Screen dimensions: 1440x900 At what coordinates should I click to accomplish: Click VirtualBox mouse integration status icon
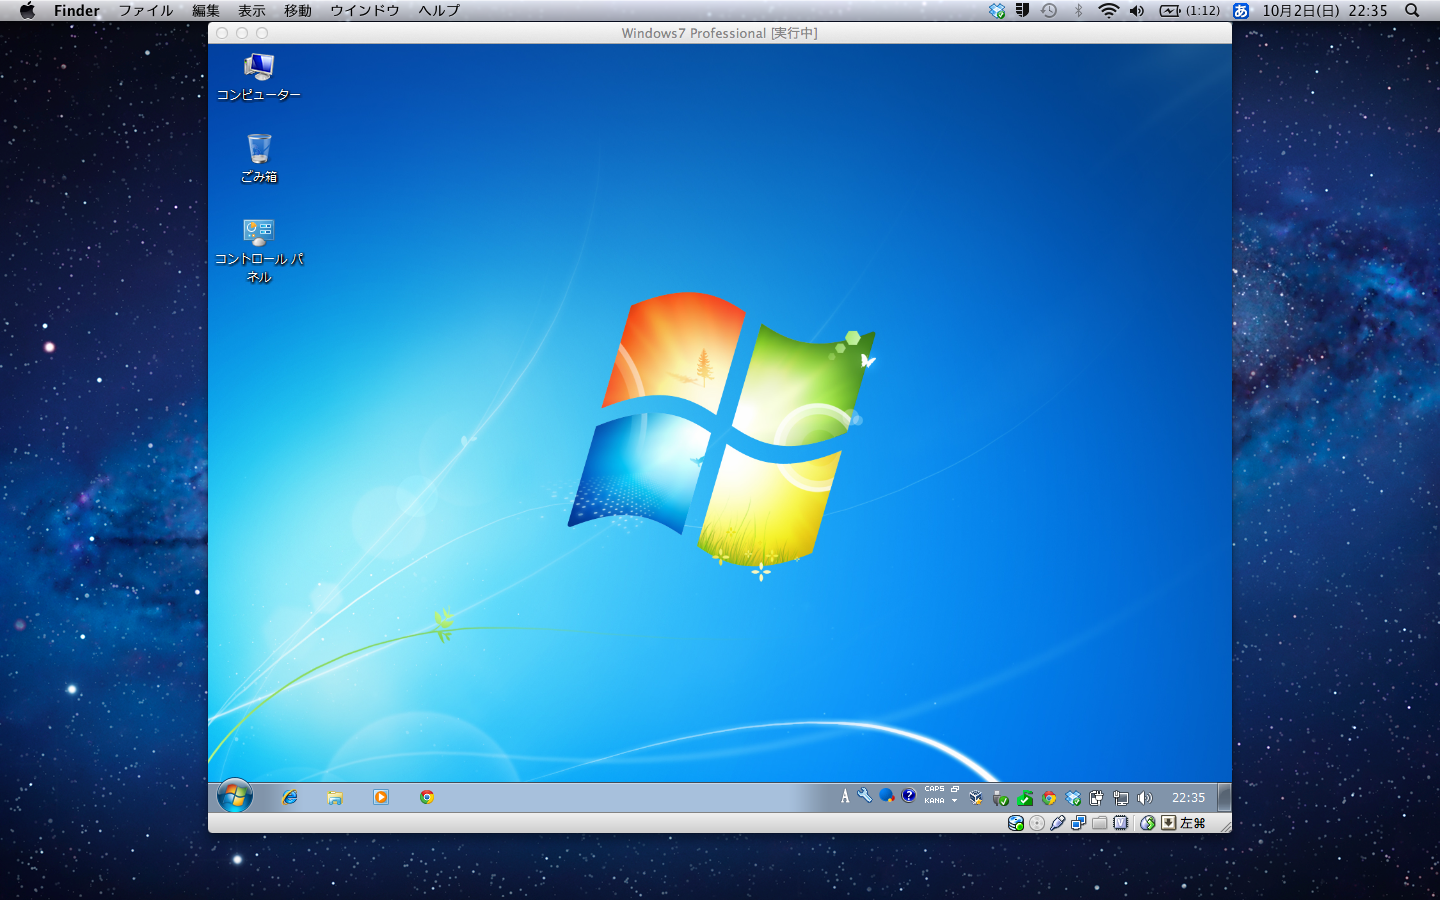tap(1148, 823)
